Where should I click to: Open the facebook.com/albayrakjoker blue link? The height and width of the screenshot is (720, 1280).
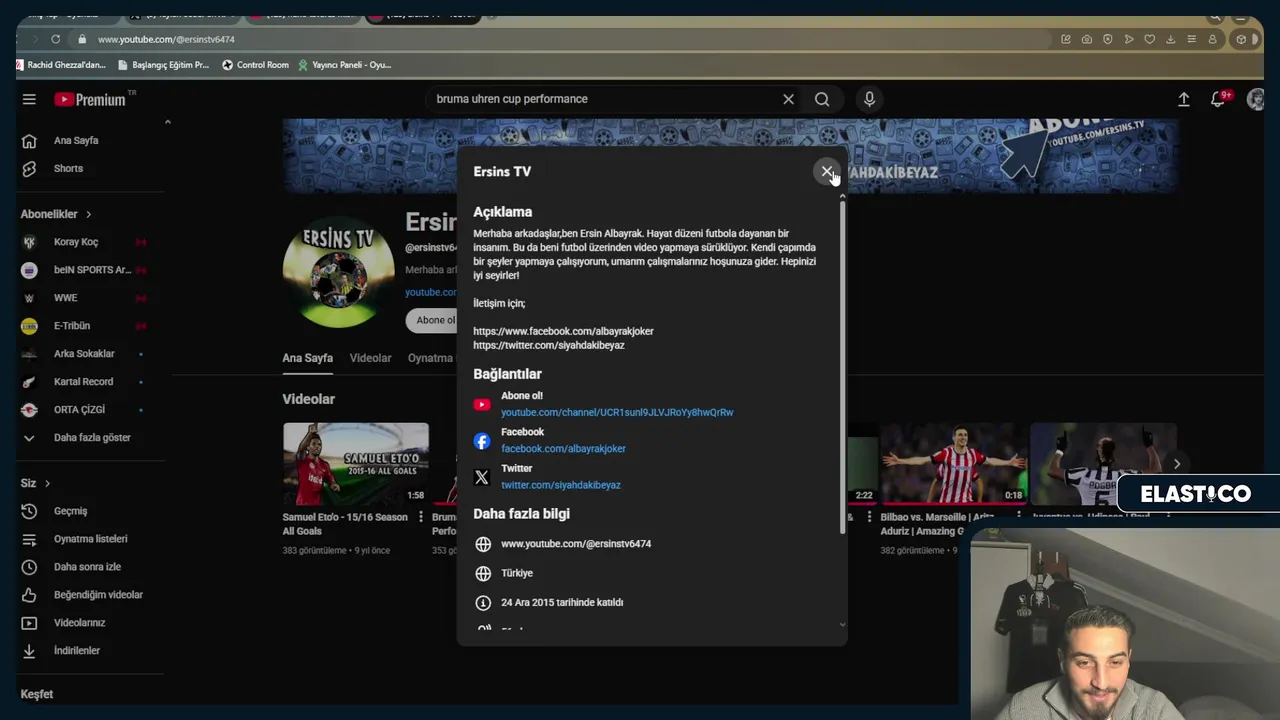point(563,449)
